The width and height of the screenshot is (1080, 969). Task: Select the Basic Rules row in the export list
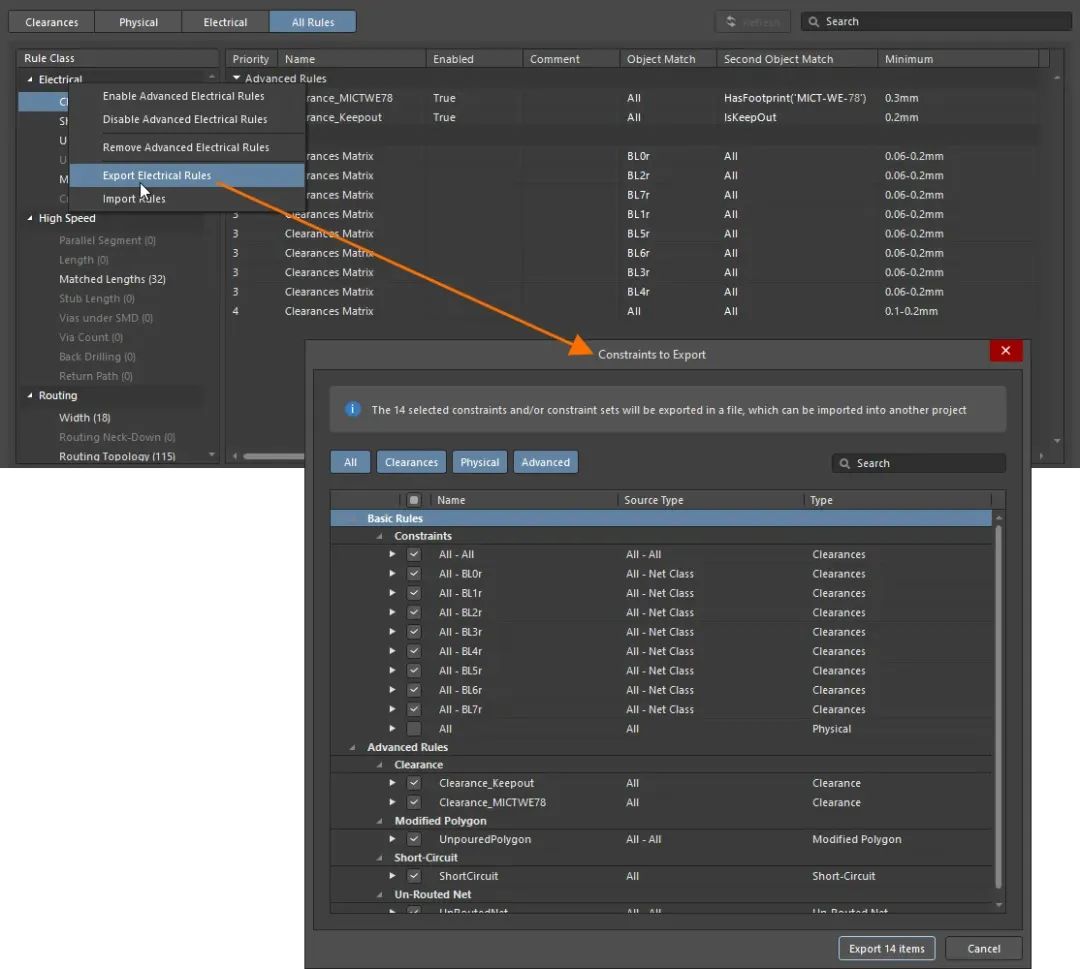pyautogui.click(x=661, y=518)
